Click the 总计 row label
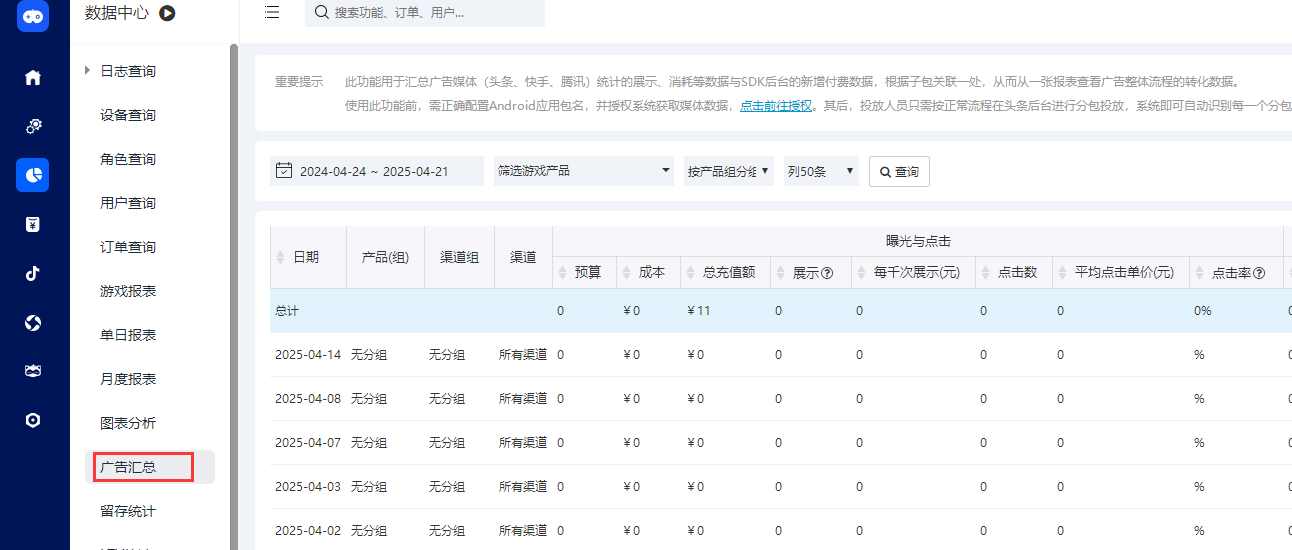 point(287,311)
